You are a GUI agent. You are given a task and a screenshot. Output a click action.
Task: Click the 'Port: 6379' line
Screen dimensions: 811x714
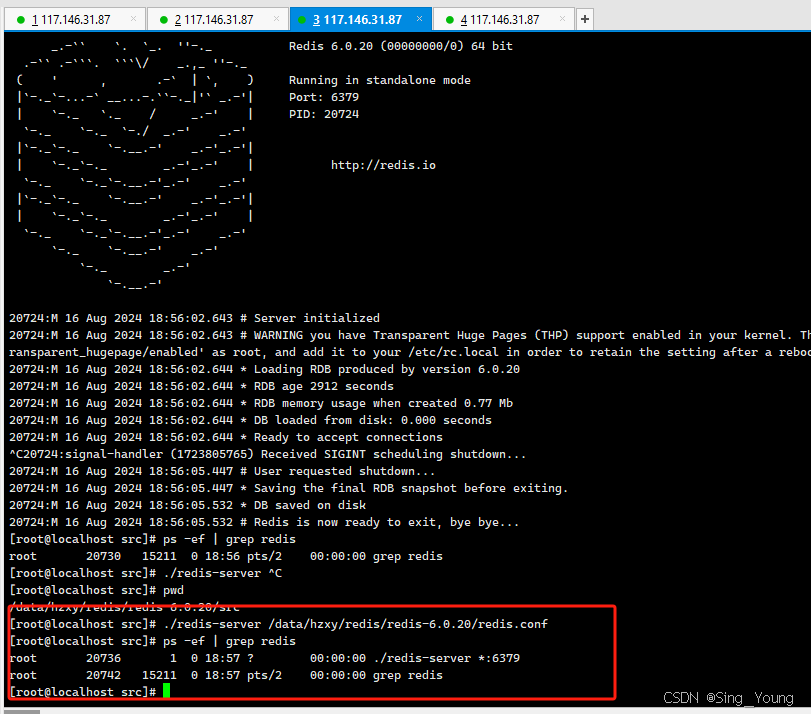point(324,97)
